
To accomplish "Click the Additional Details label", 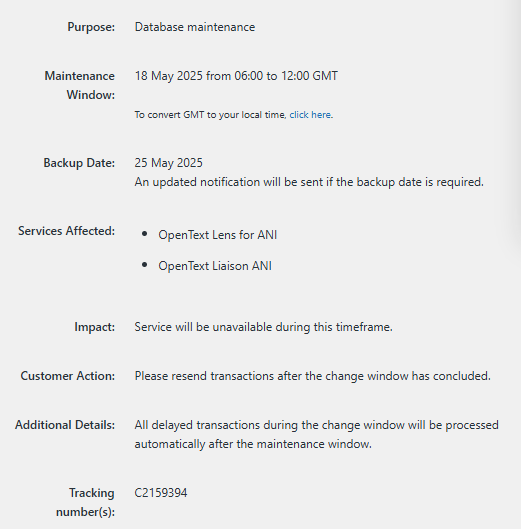I will 65,425.
